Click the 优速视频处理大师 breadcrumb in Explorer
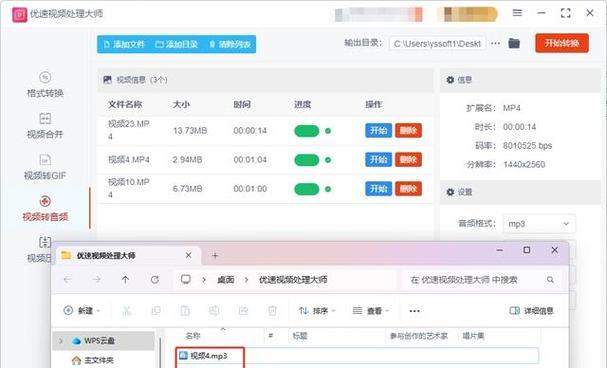Image resolution: width=607 pixels, height=368 pixels. pos(293,279)
